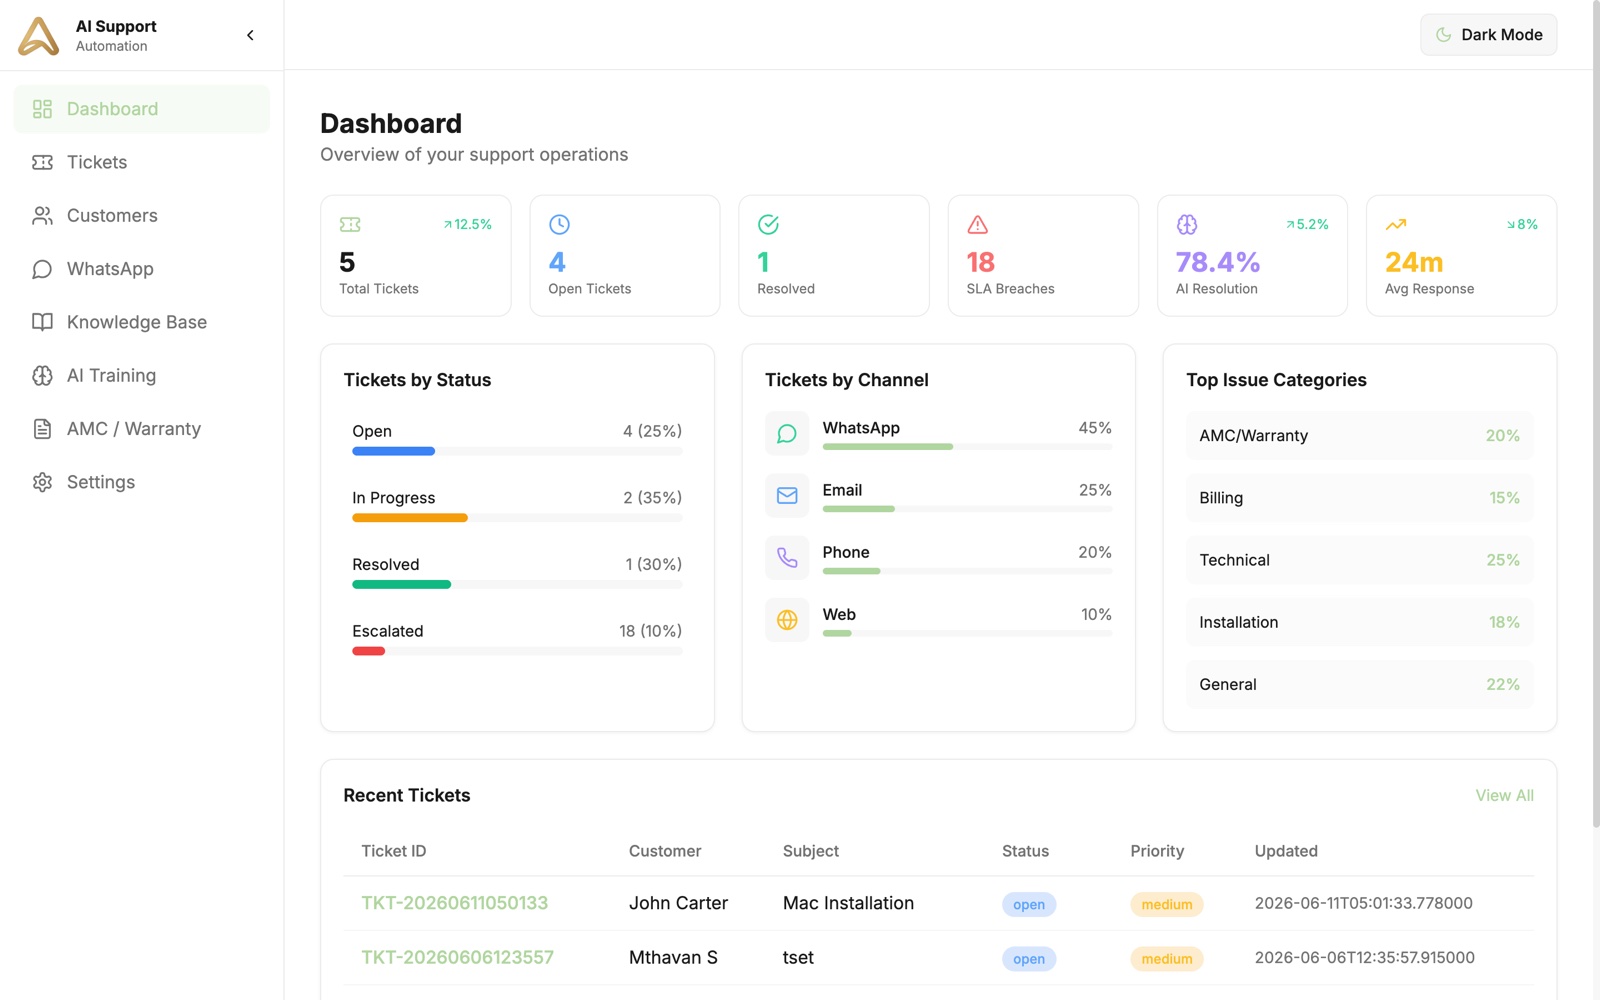The image size is (1600, 1000).
Task: Click the moon icon in the Dark Mode button
Action: [x=1443, y=35]
